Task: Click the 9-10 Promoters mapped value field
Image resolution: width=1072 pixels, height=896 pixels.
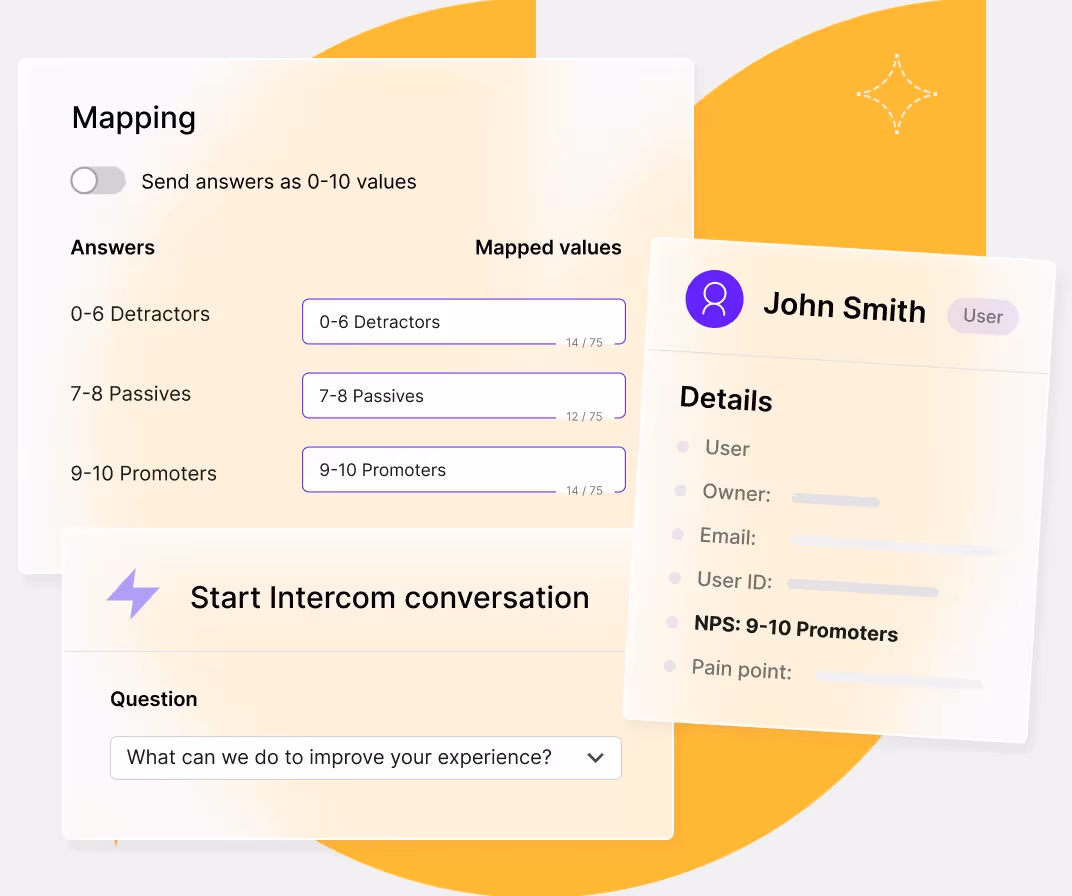Action: (464, 470)
